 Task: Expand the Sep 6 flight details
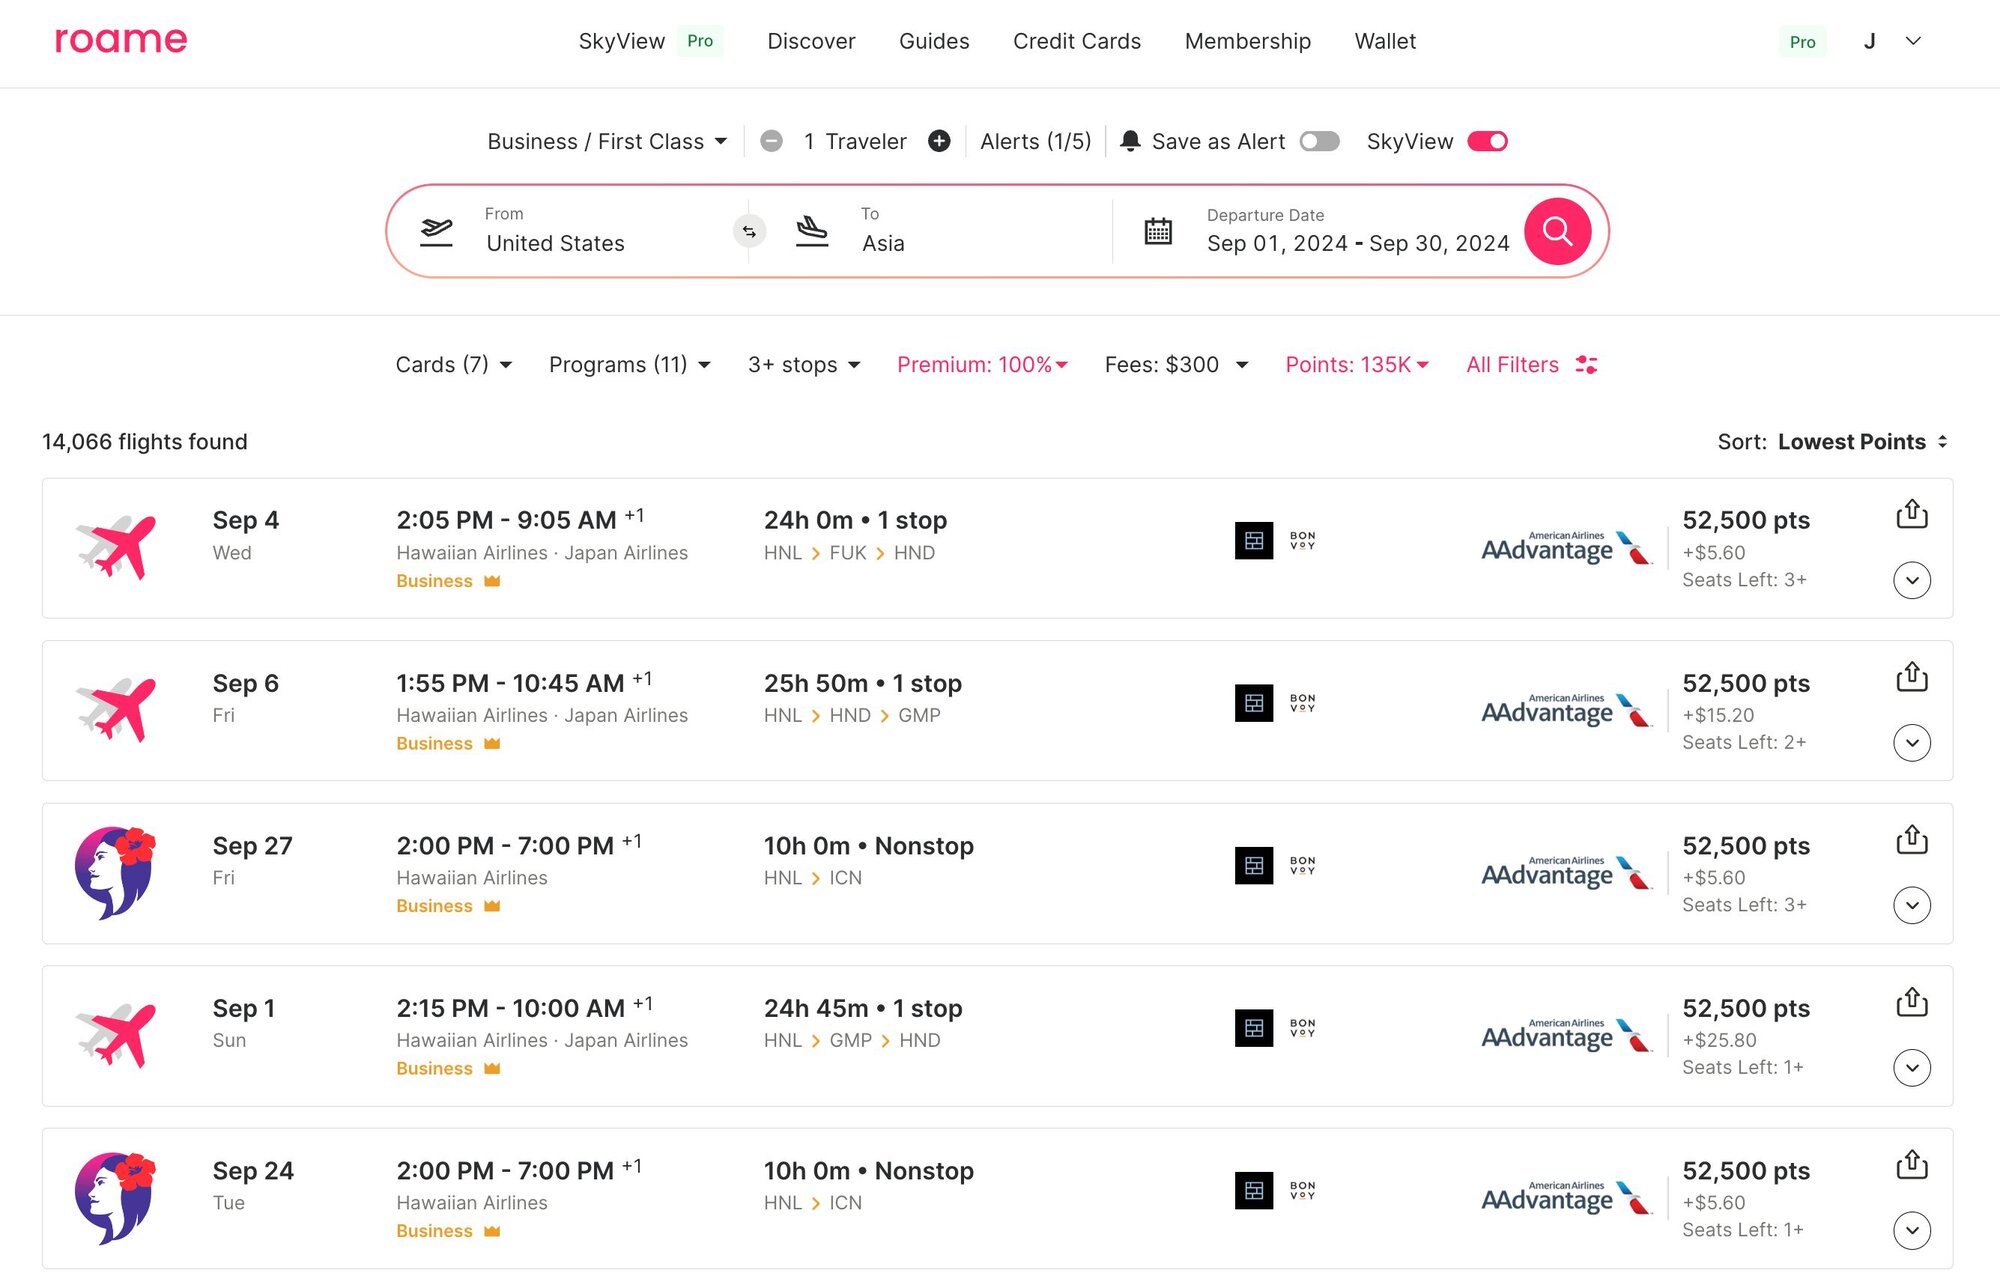(x=1911, y=742)
